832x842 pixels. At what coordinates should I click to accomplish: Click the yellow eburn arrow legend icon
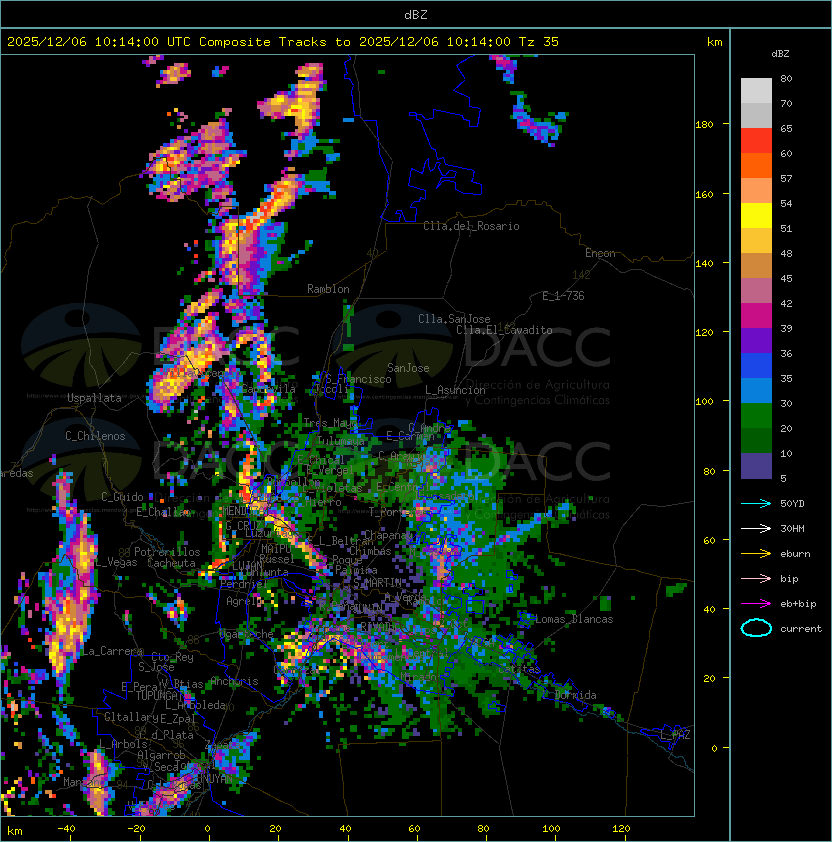[756, 554]
